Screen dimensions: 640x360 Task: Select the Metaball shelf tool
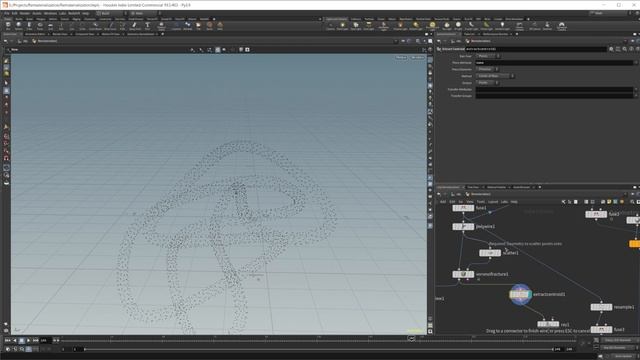[188, 26]
